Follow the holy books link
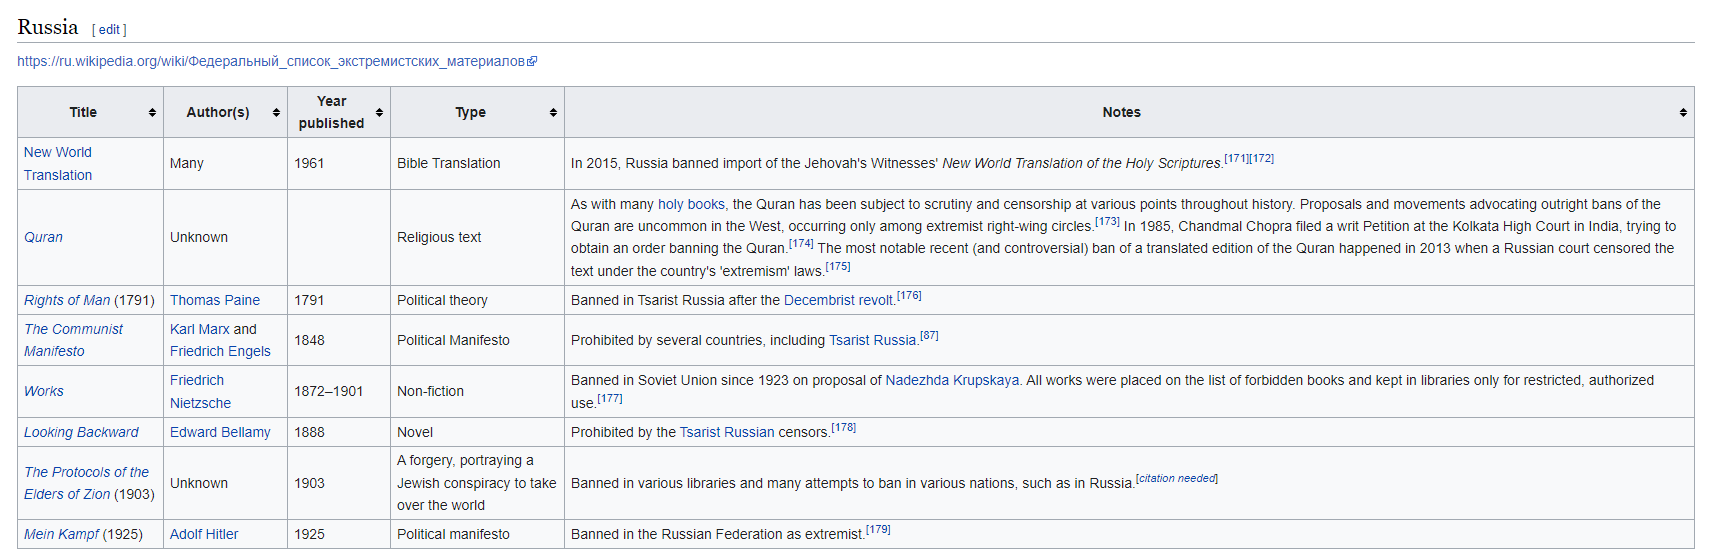Viewport: 1712px width, 549px height. (x=691, y=204)
